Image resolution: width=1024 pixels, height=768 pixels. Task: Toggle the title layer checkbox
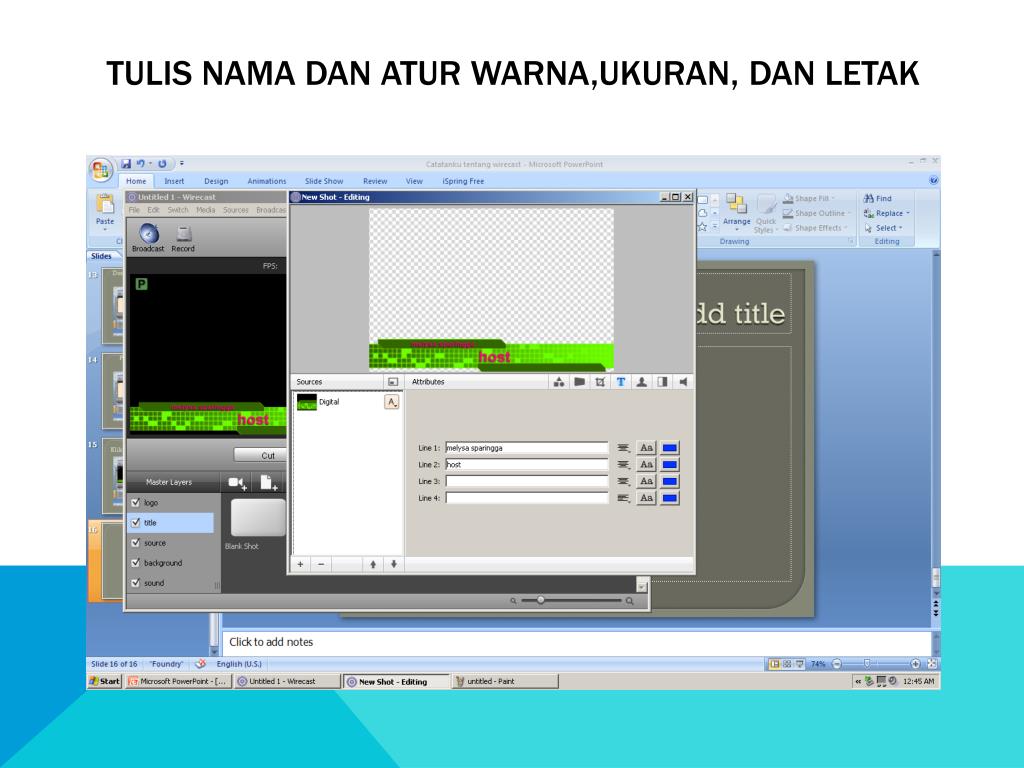tap(136, 522)
